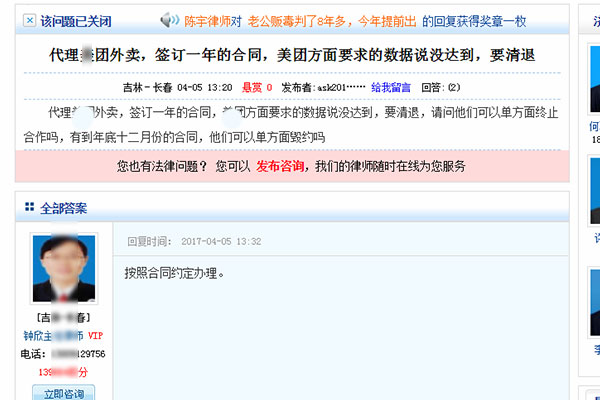The height and width of the screenshot is (400, 600).
Task: Click the speaker announcement icon
Action: 169,20
